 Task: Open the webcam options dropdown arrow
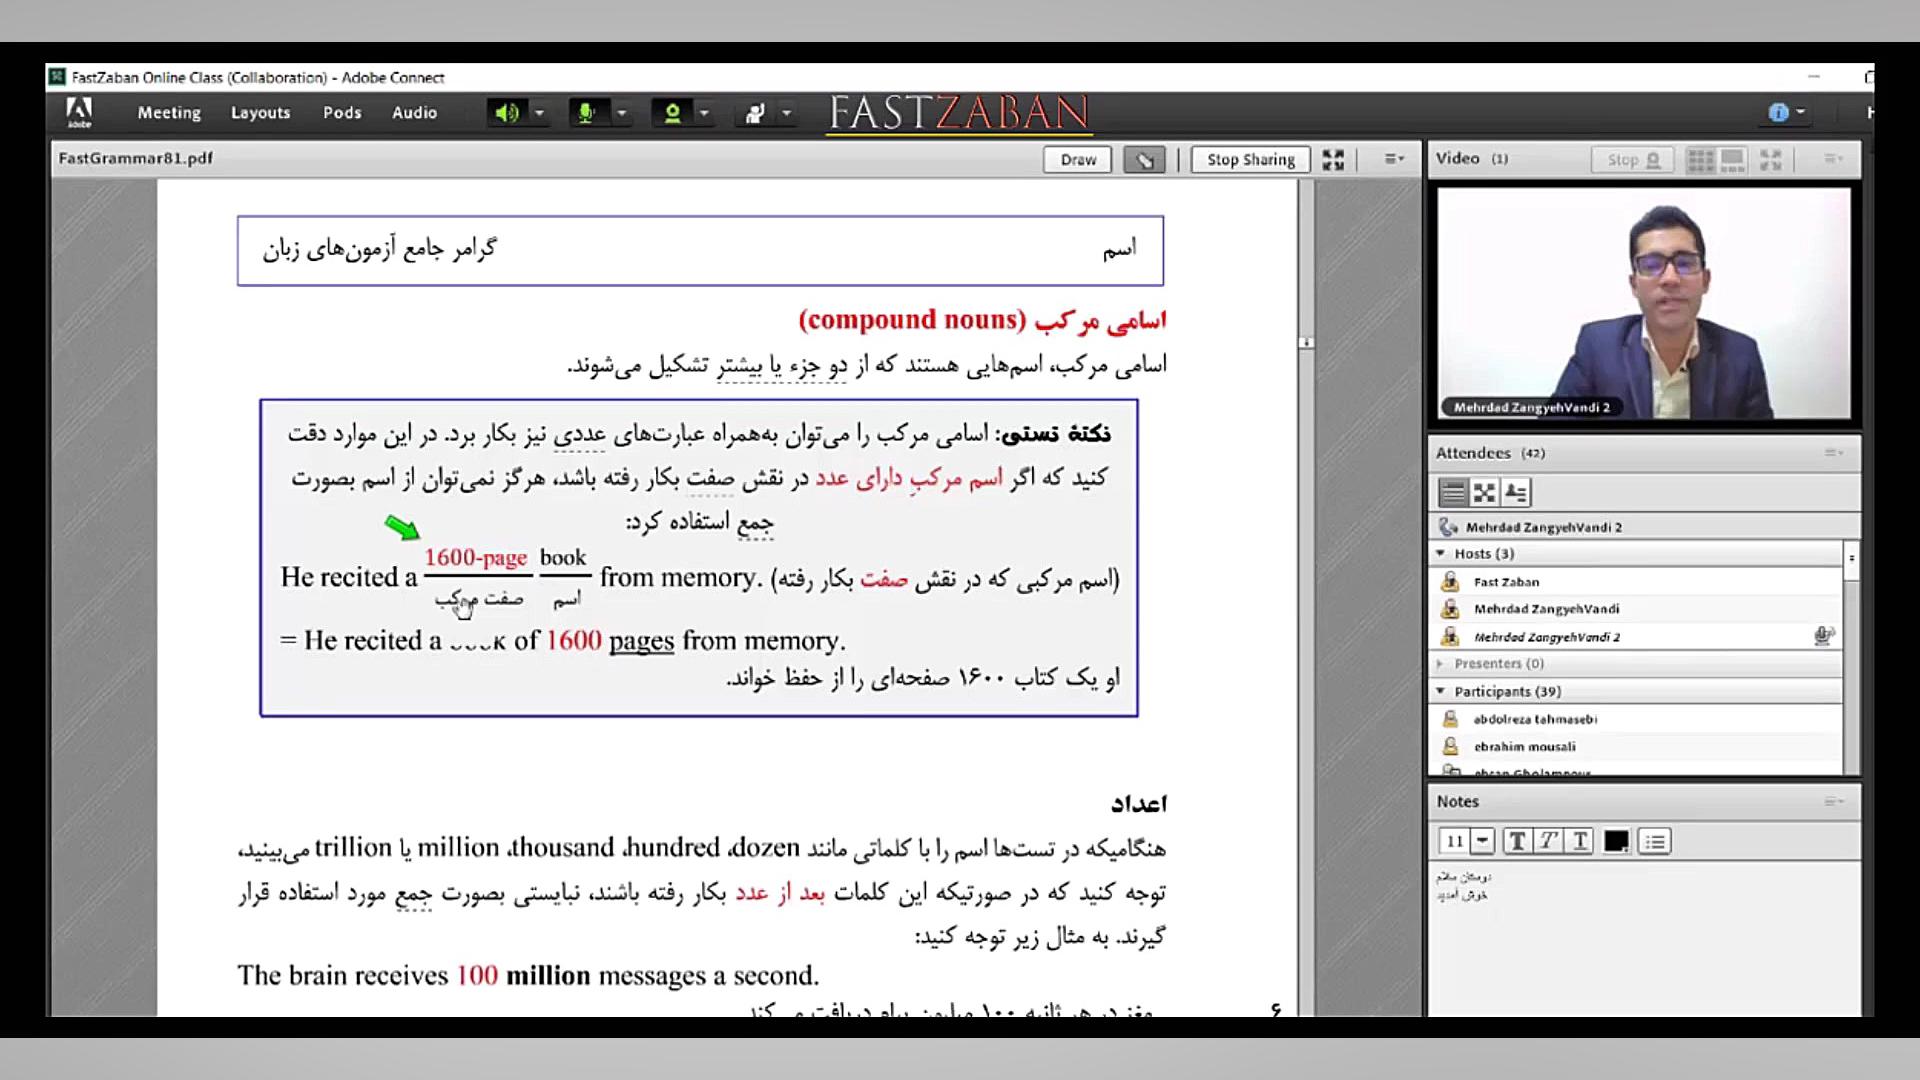coord(704,113)
